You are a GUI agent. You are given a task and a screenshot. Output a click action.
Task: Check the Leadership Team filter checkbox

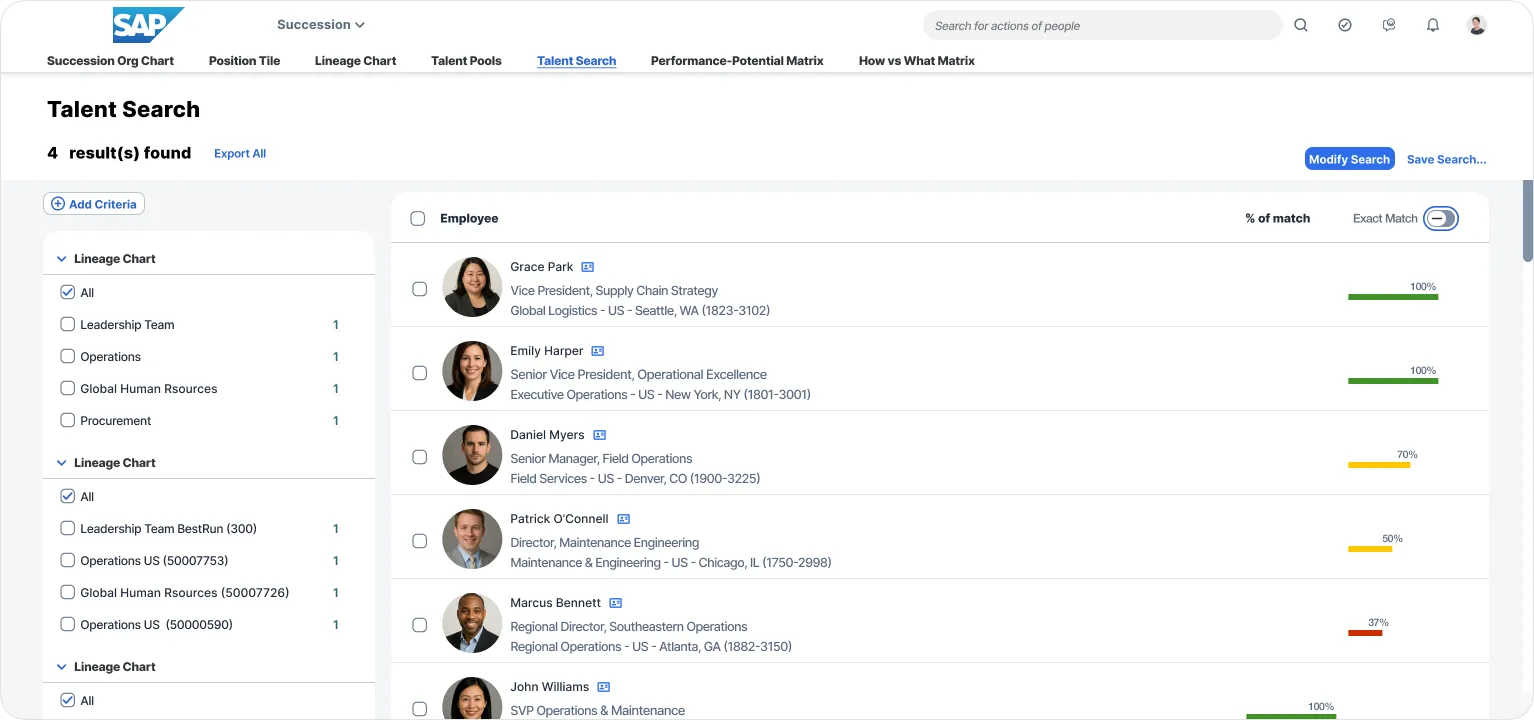pyautogui.click(x=67, y=324)
